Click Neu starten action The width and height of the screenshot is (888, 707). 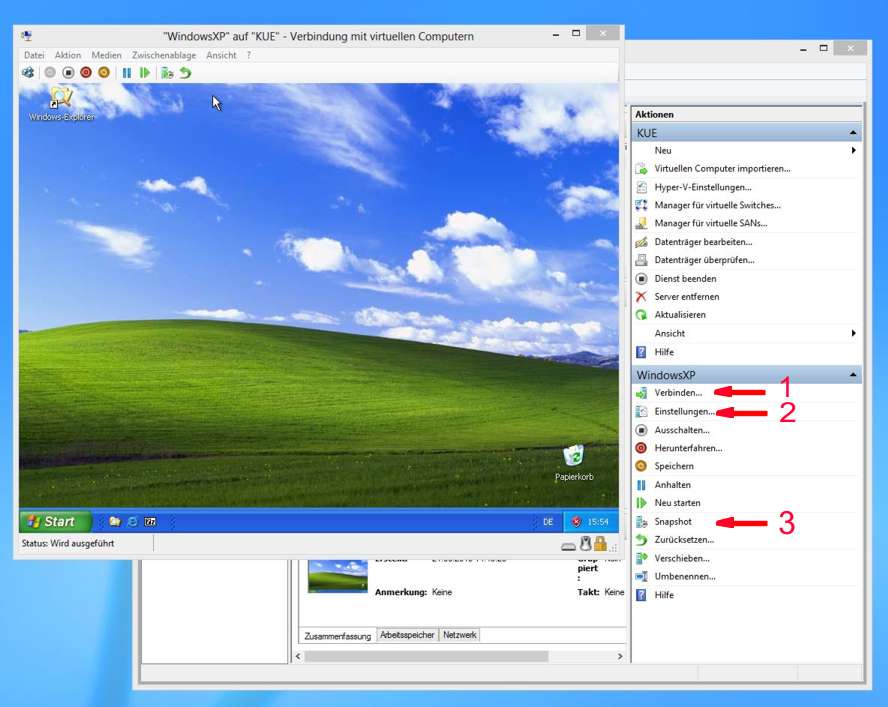[677, 503]
